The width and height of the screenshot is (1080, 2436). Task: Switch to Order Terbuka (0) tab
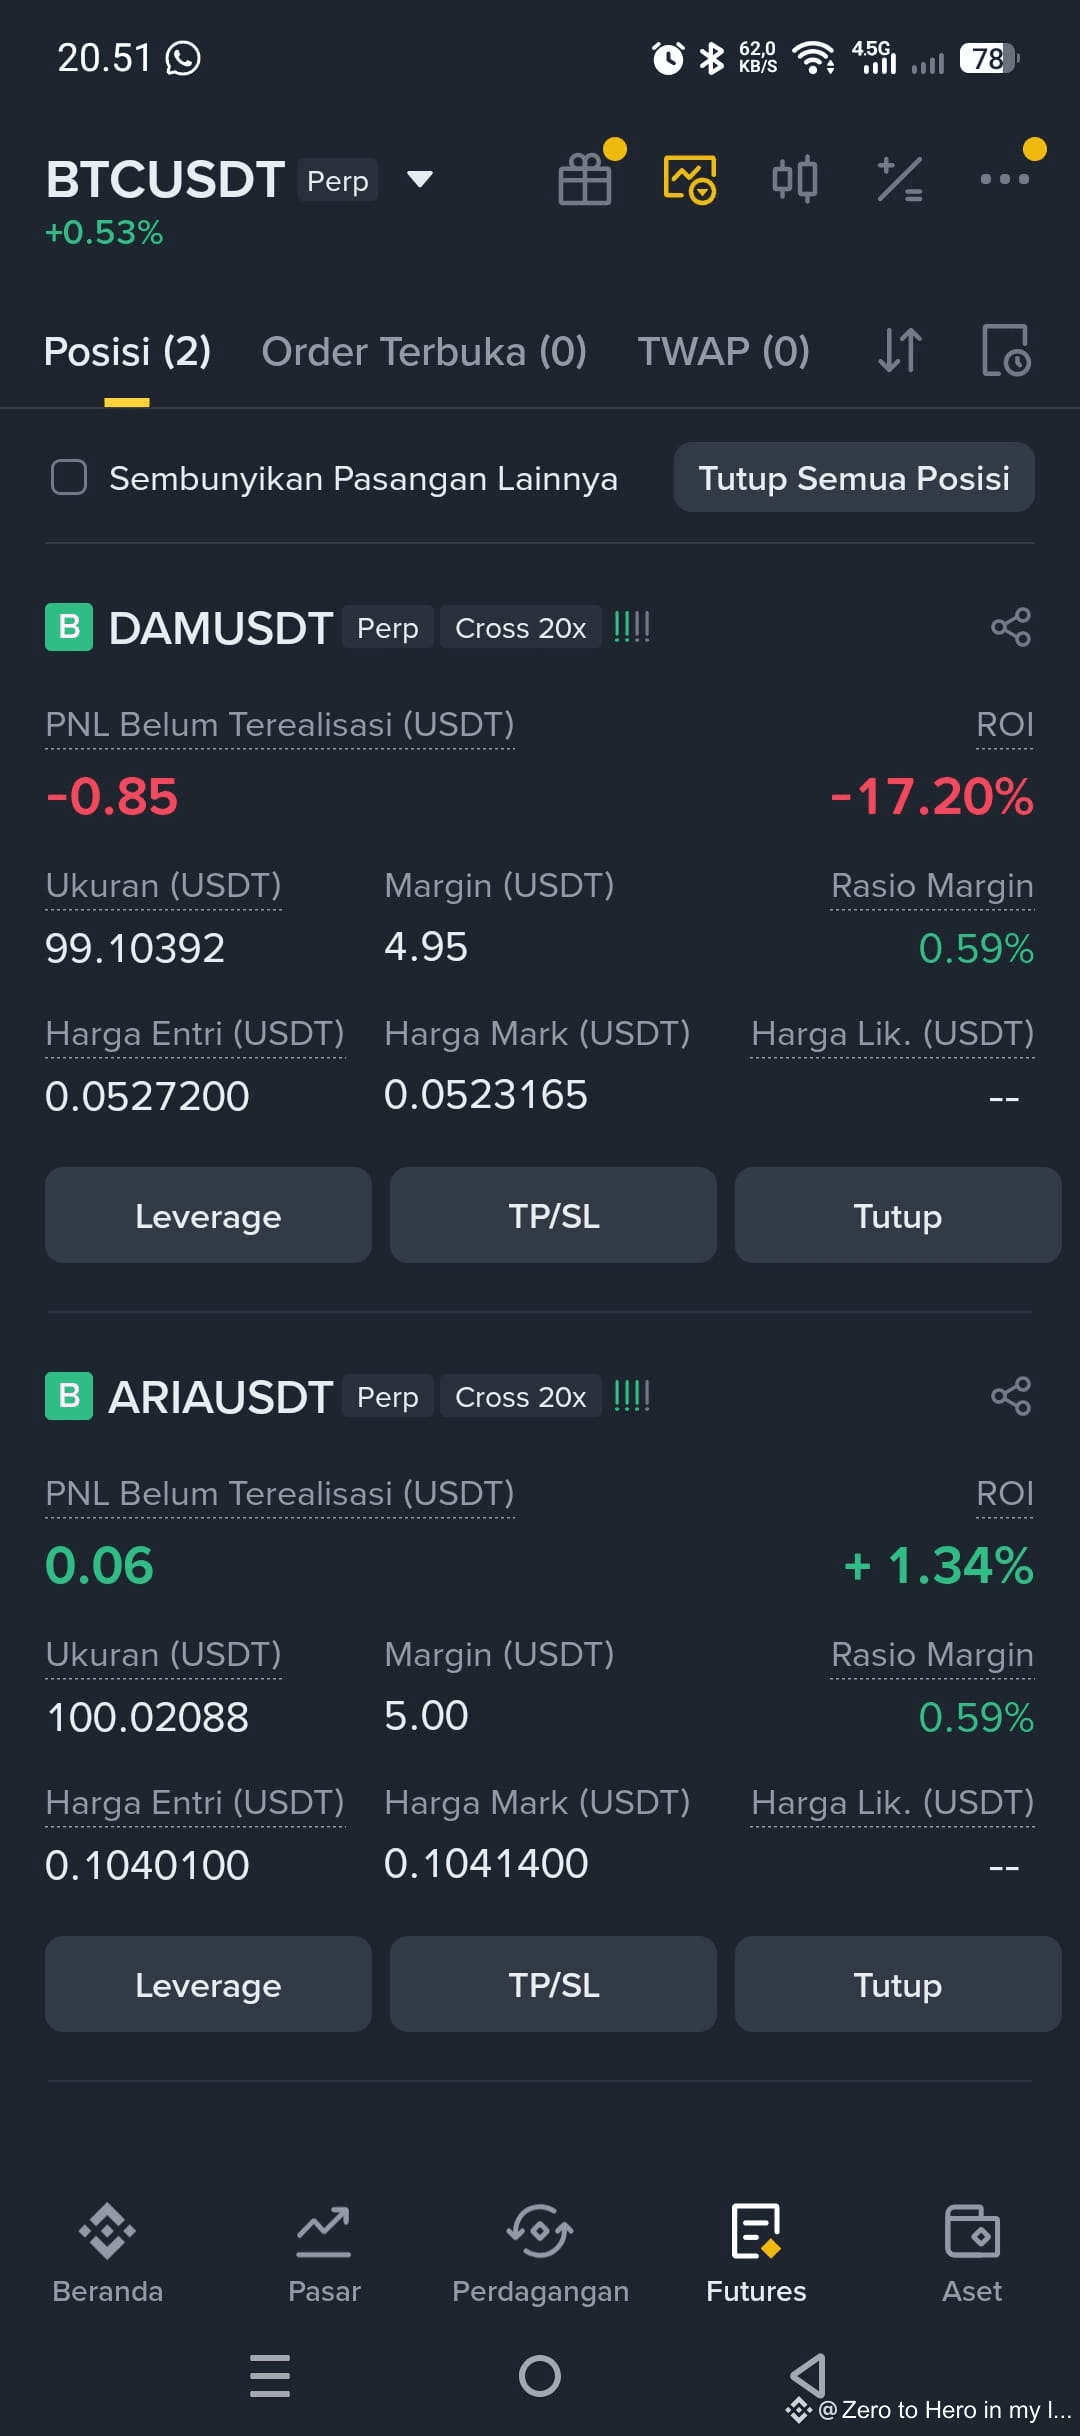(x=424, y=351)
